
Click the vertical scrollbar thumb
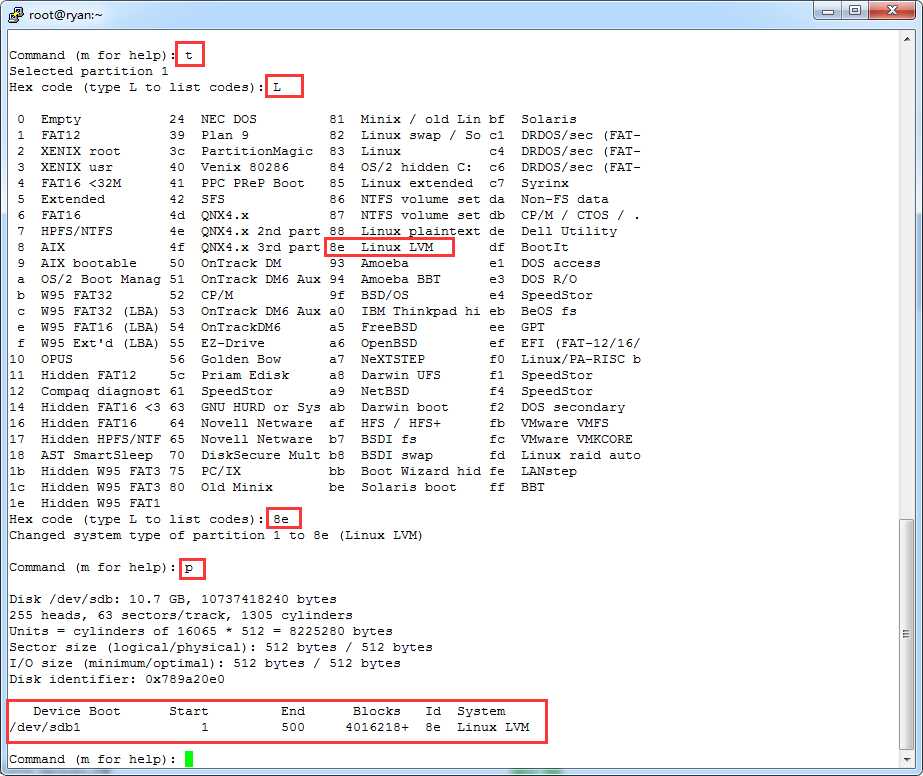click(x=907, y=634)
